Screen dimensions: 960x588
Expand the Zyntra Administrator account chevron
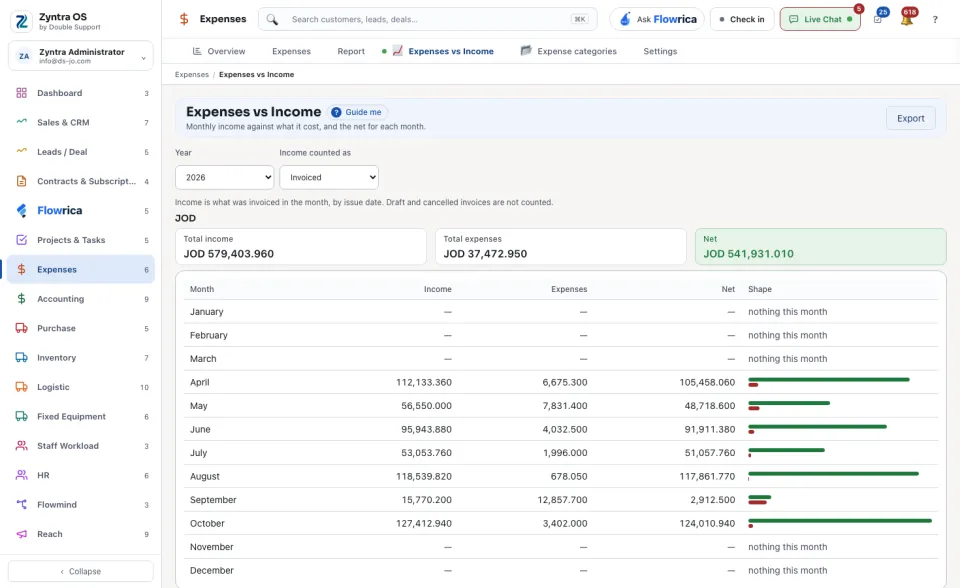(x=143, y=58)
